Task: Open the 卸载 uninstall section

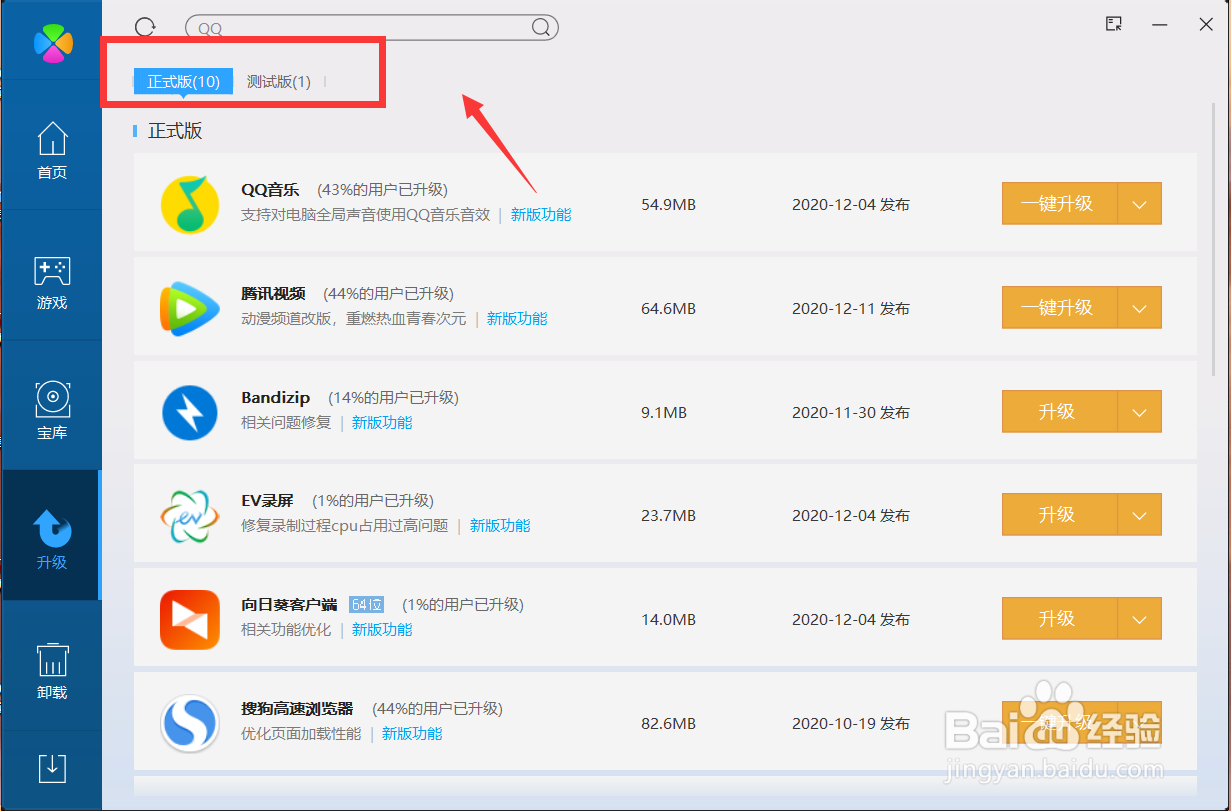Action: (51, 664)
